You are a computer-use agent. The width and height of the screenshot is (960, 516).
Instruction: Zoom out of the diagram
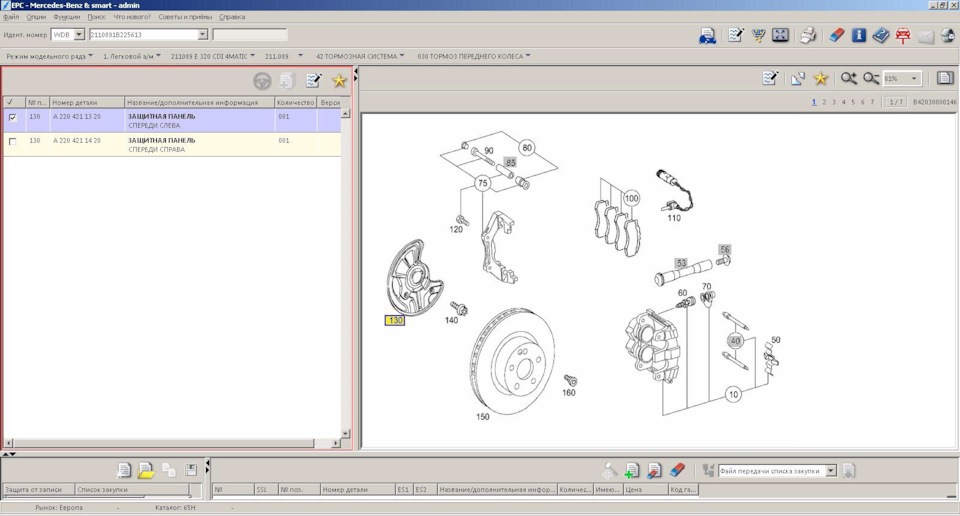tap(871, 78)
